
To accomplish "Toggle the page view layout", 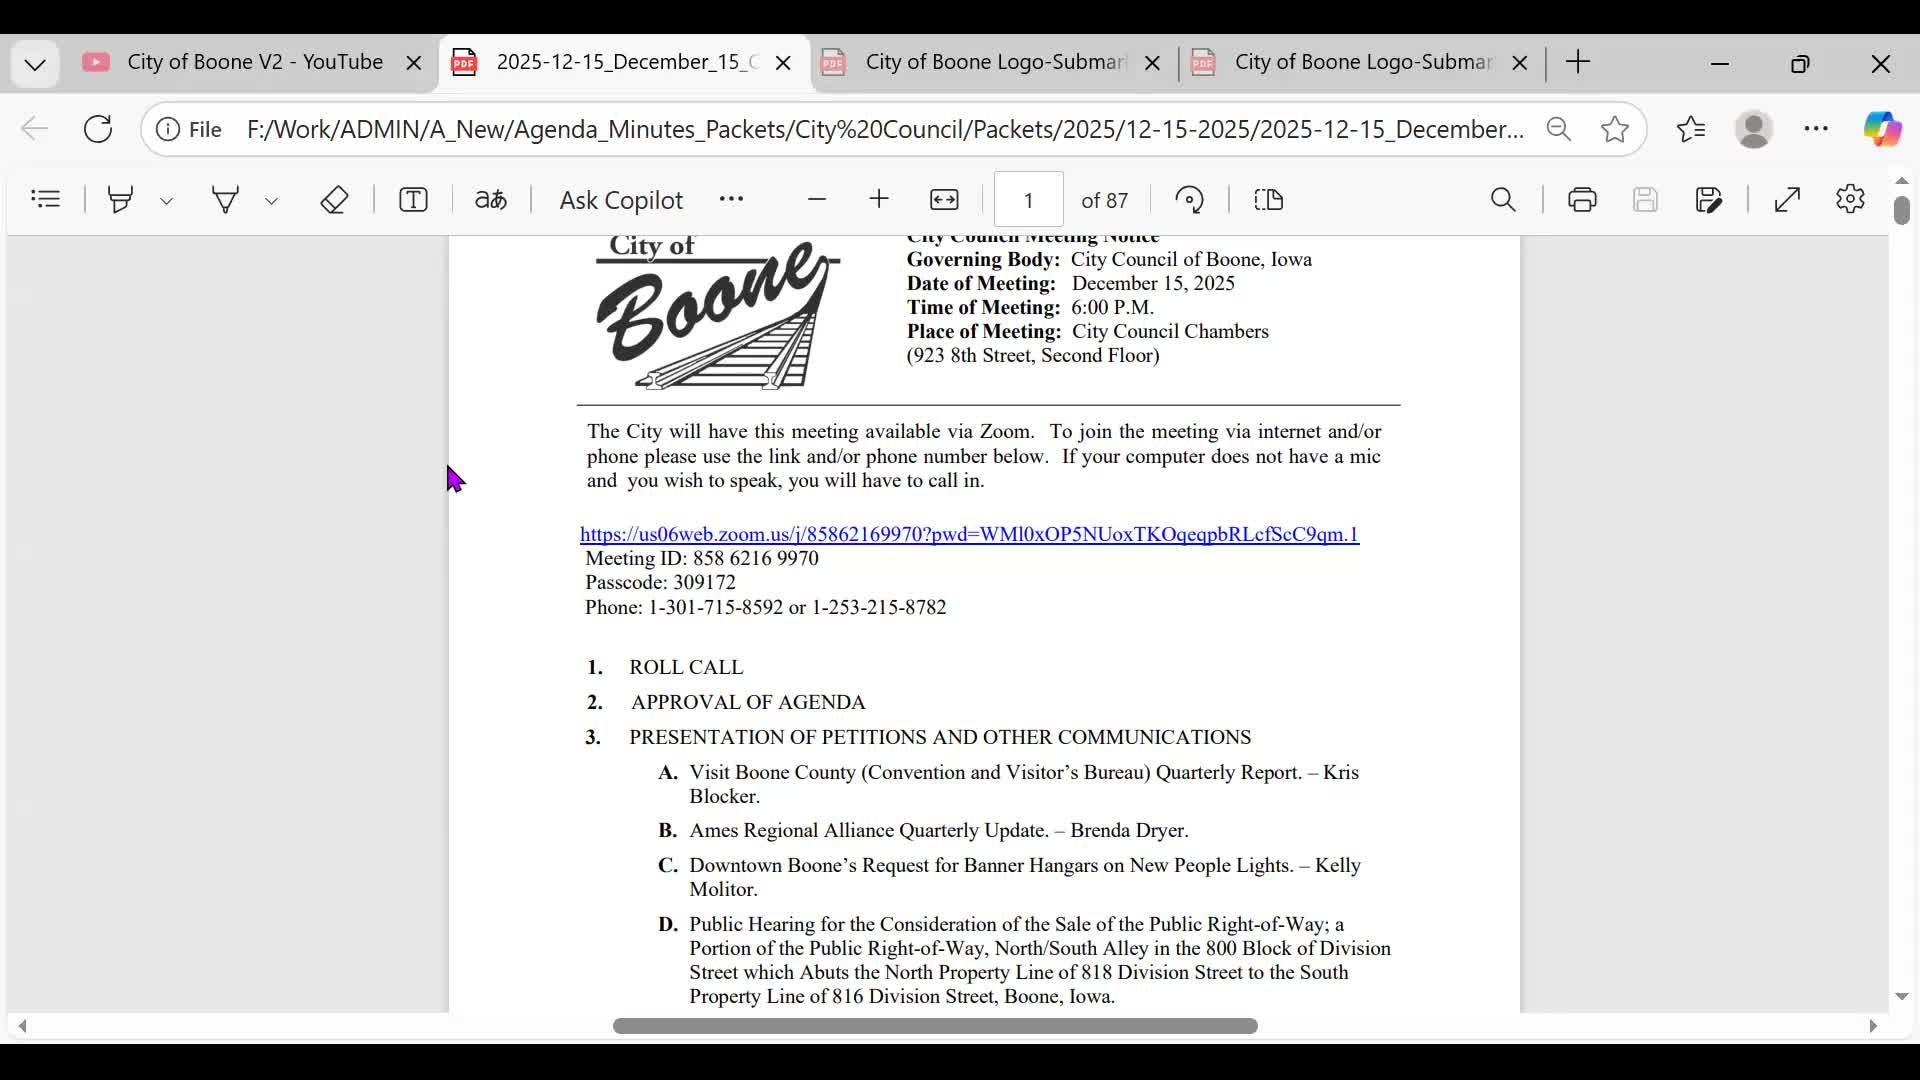I will 1268,199.
